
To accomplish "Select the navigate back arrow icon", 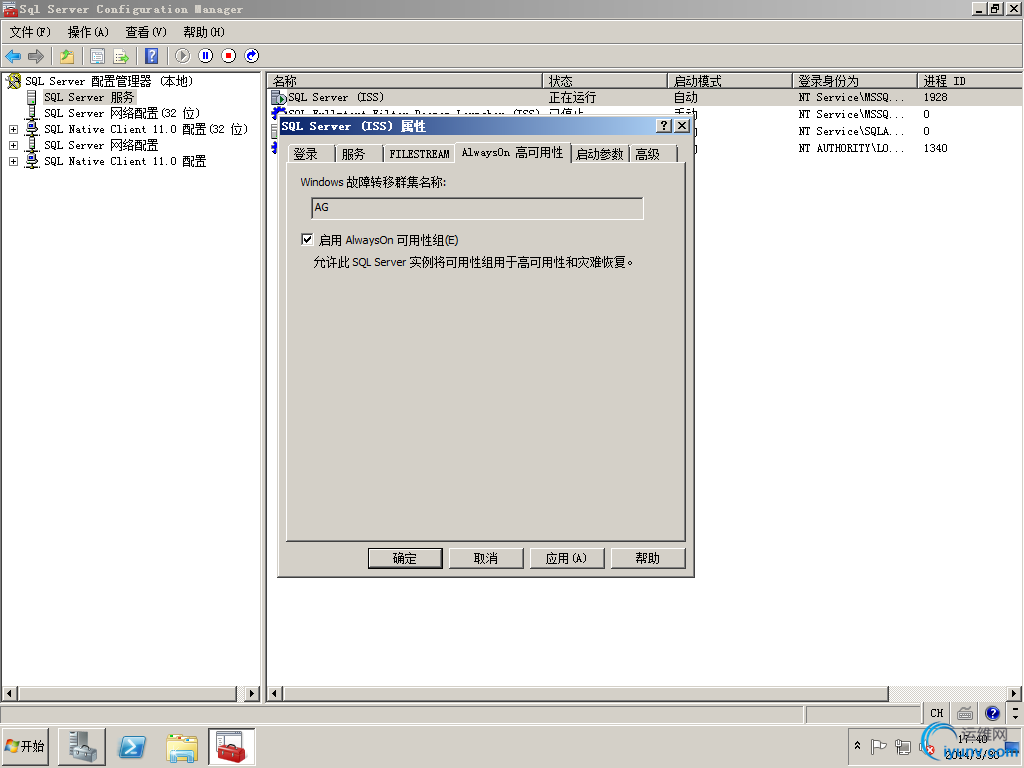I will 13,56.
